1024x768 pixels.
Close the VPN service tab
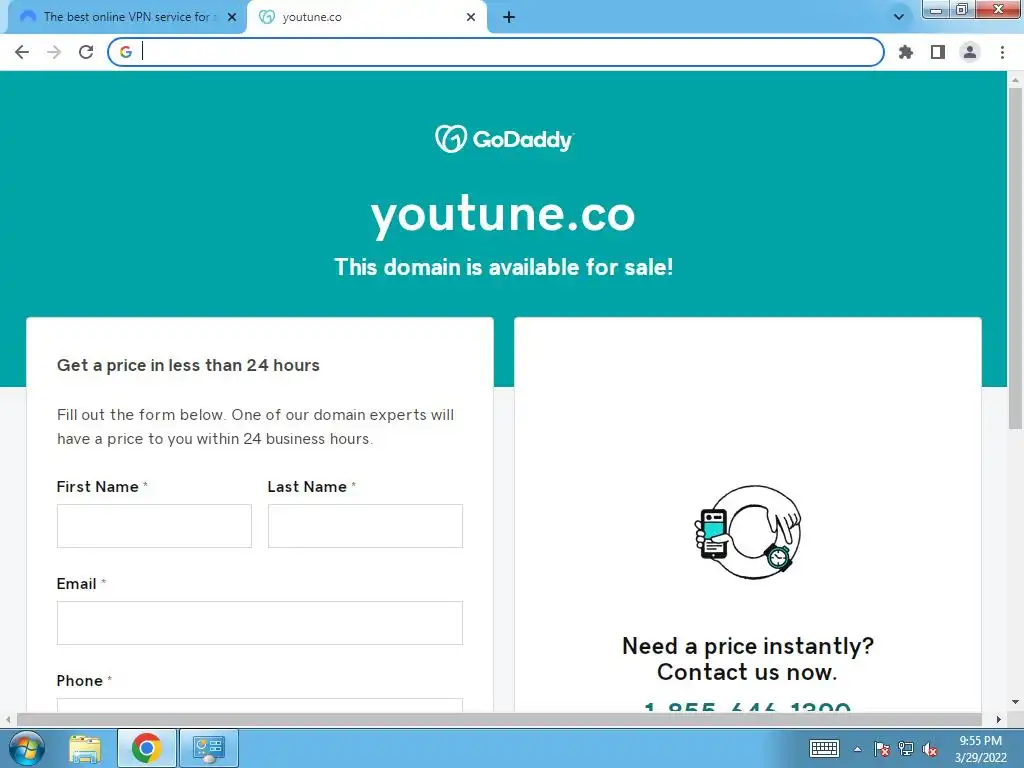(x=232, y=17)
